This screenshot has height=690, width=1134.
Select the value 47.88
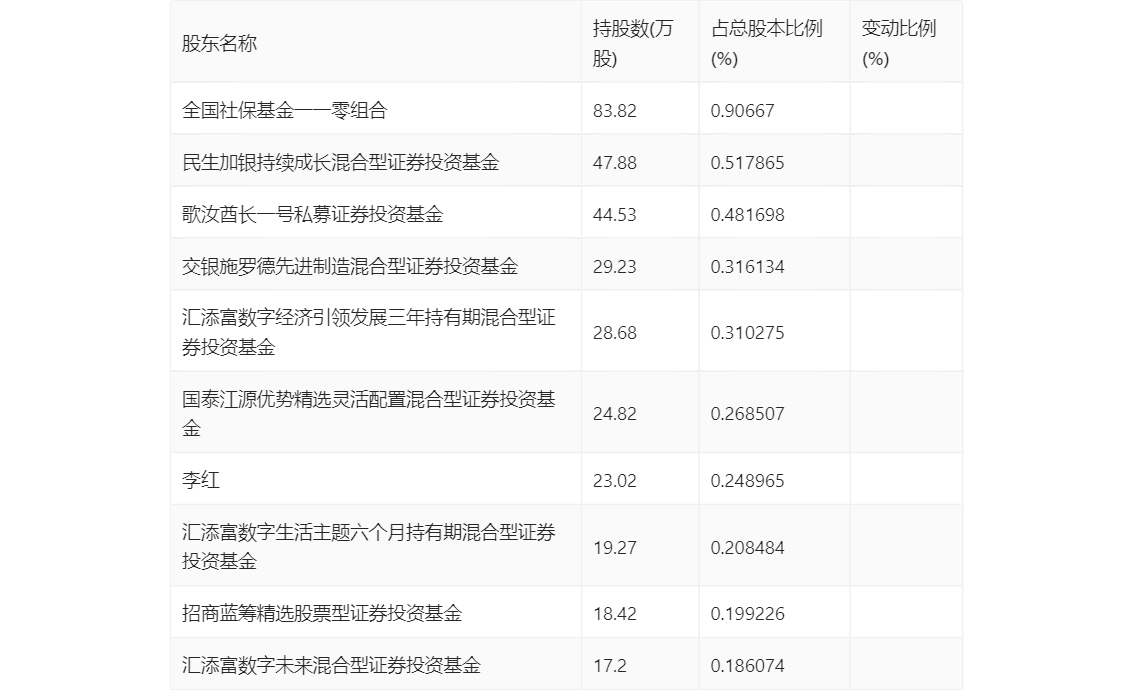pyautogui.click(x=615, y=163)
